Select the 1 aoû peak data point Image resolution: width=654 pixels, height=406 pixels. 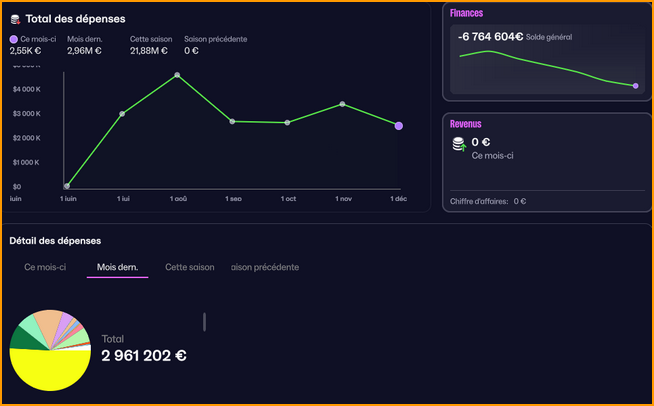(x=177, y=75)
